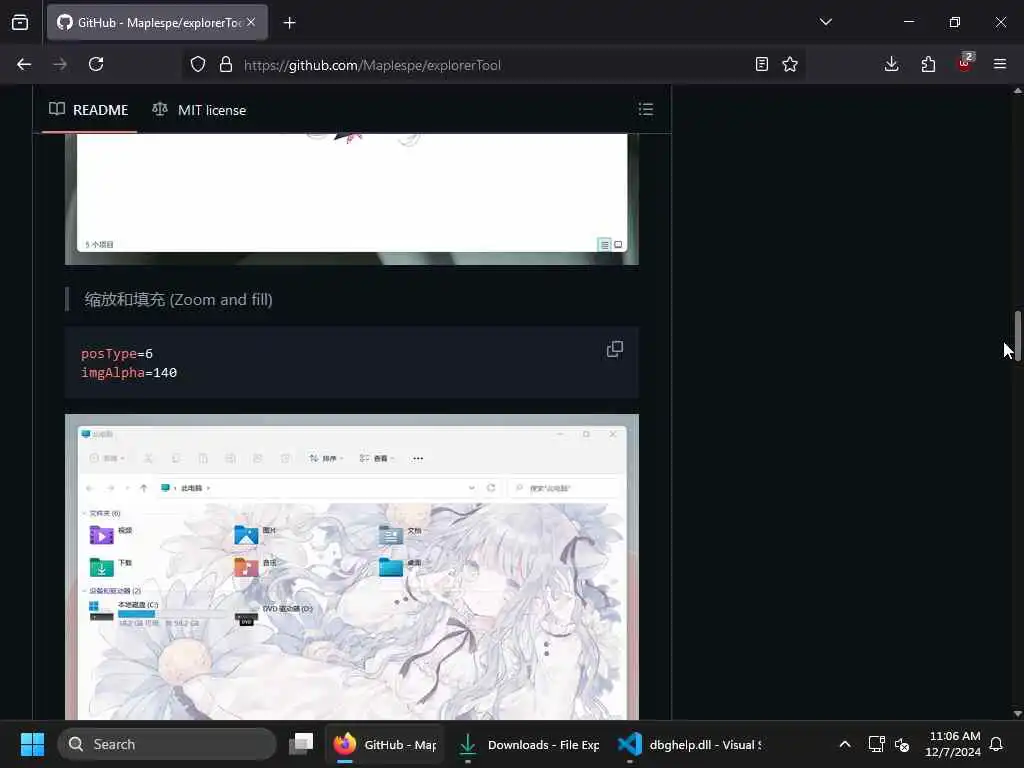1024x768 pixels.
Task: Open Windows Start menu
Action: pyautogui.click(x=33, y=744)
